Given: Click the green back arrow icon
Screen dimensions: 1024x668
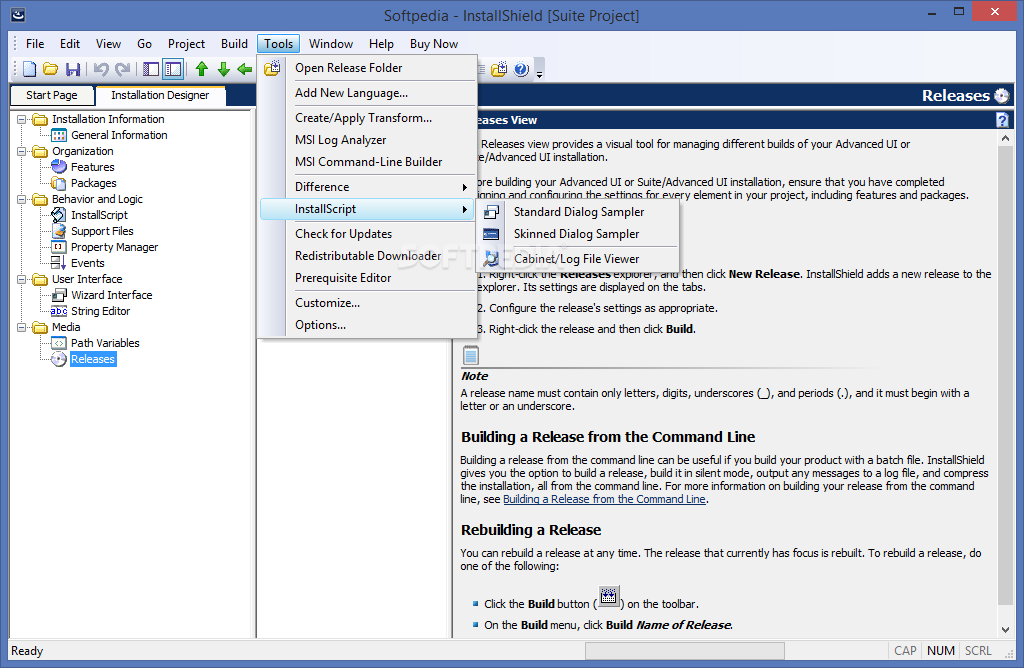Looking at the screenshot, I should point(245,69).
